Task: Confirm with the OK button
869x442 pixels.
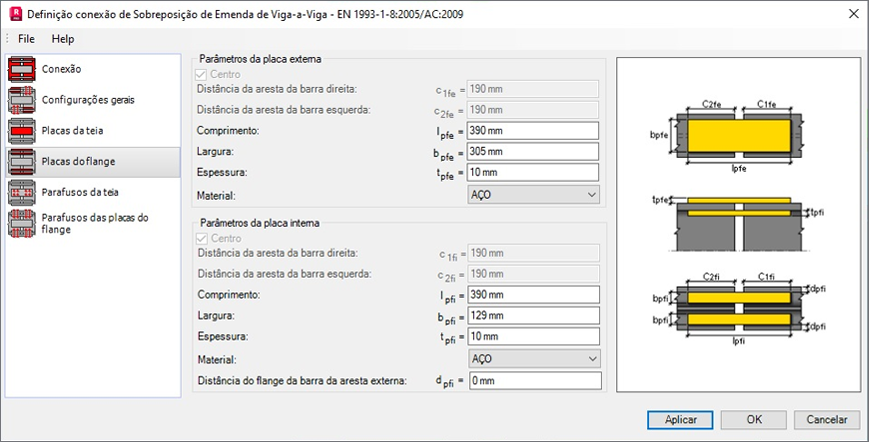Action: [x=754, y=419]
